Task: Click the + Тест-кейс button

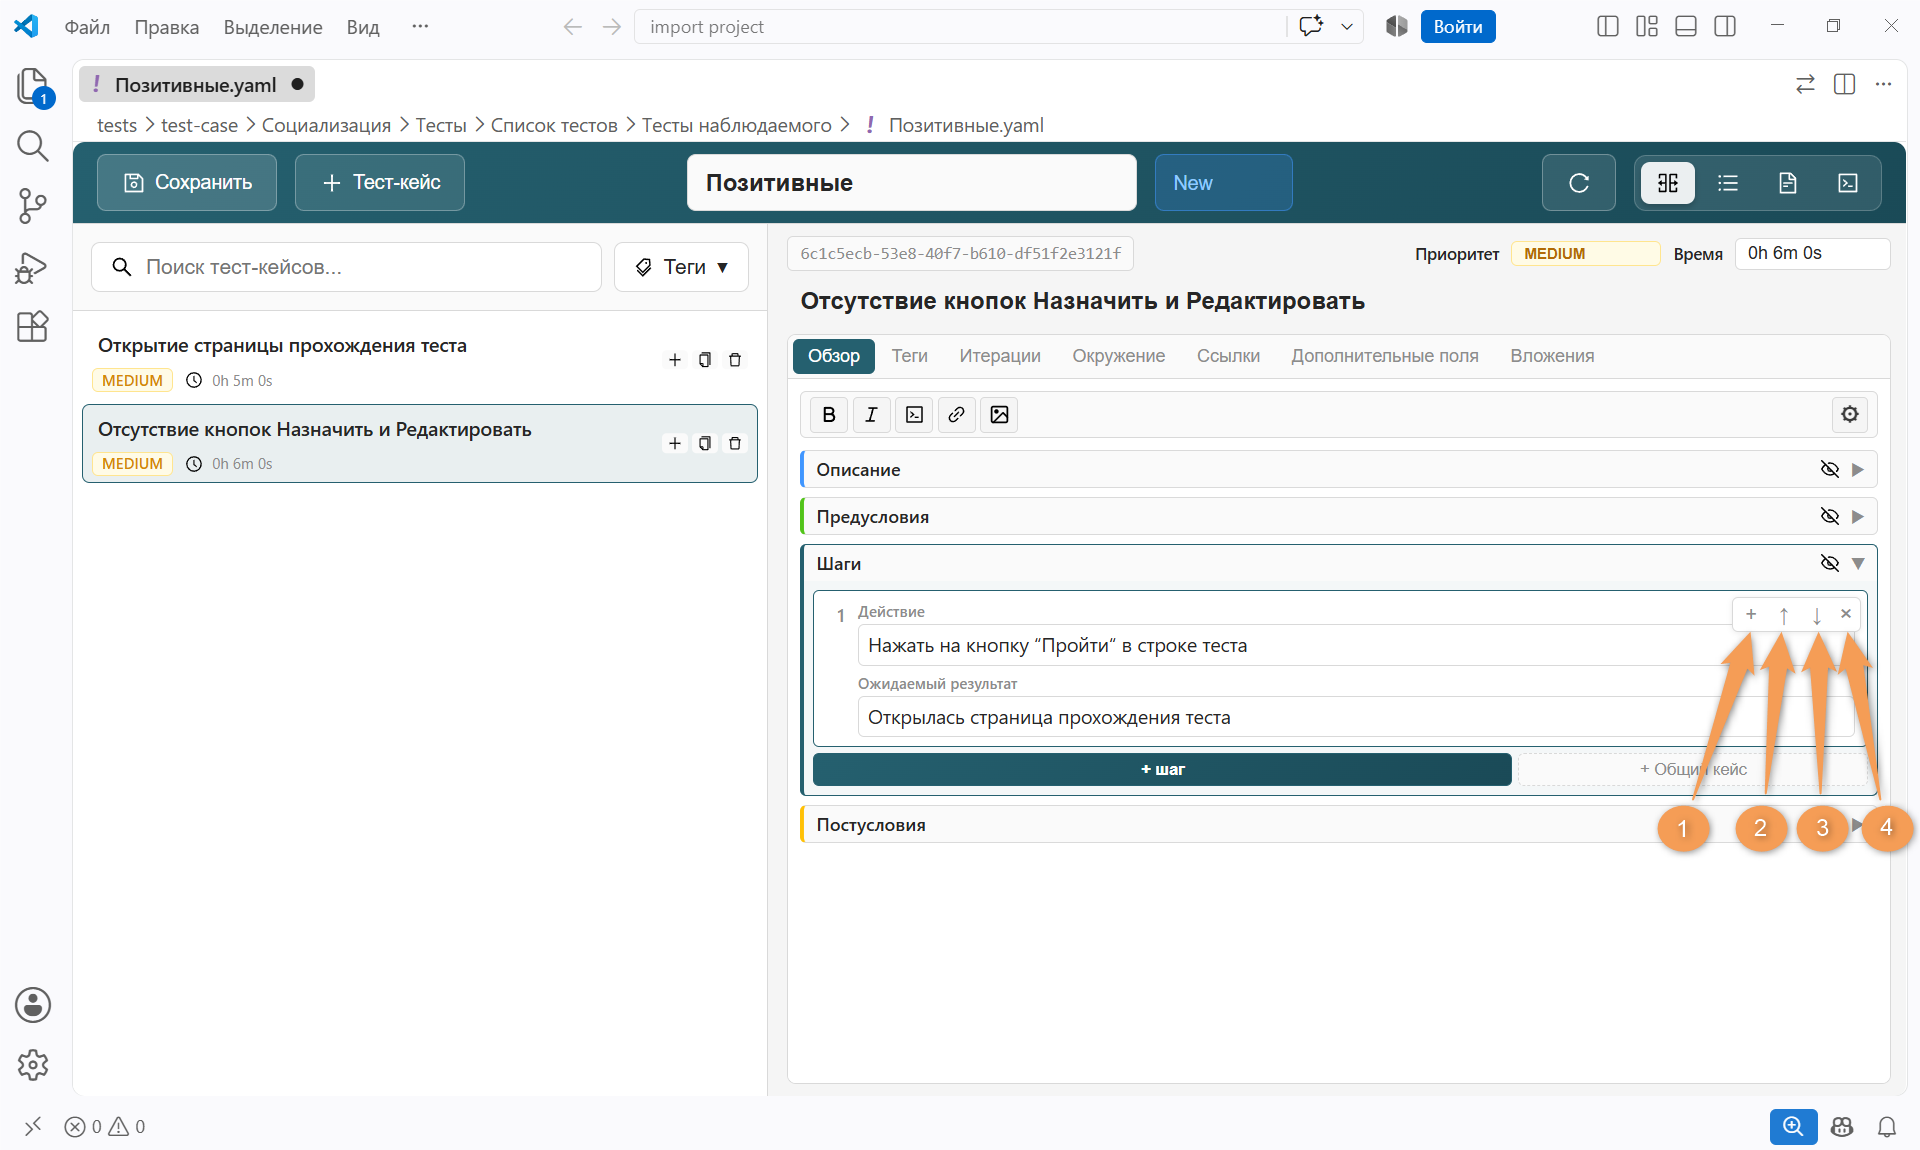Action: [x=380, y=183]
